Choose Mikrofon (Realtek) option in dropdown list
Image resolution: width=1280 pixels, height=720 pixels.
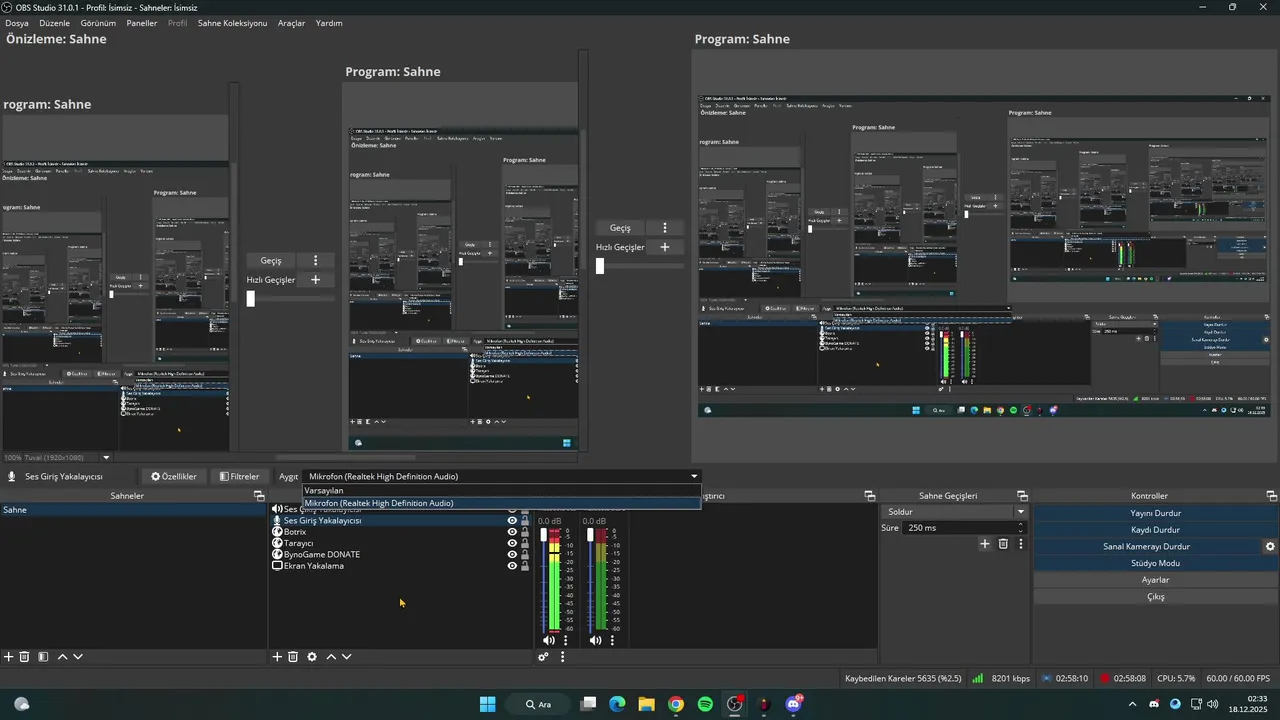[502, 503]
